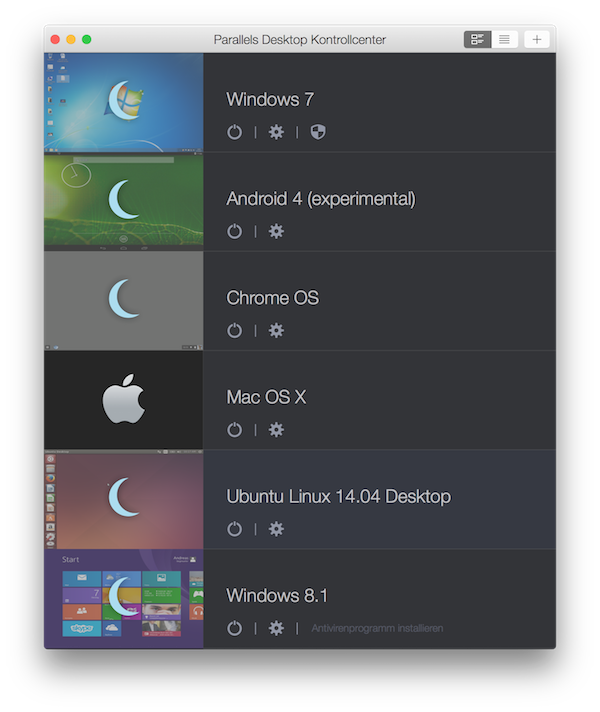Open Mac OS X configuration gear

coord(276,430)
